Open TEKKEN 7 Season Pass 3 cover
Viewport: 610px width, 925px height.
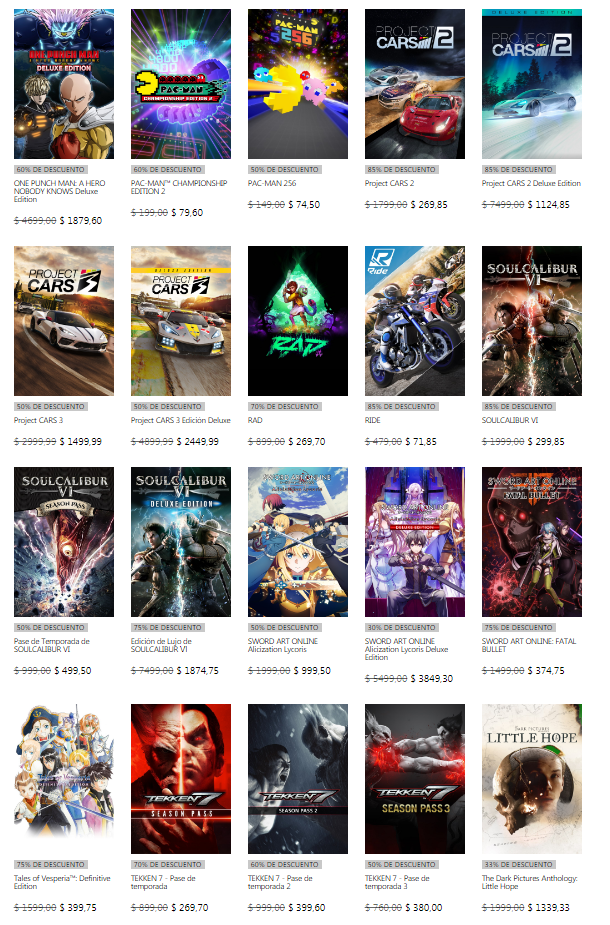pos(415,779)
